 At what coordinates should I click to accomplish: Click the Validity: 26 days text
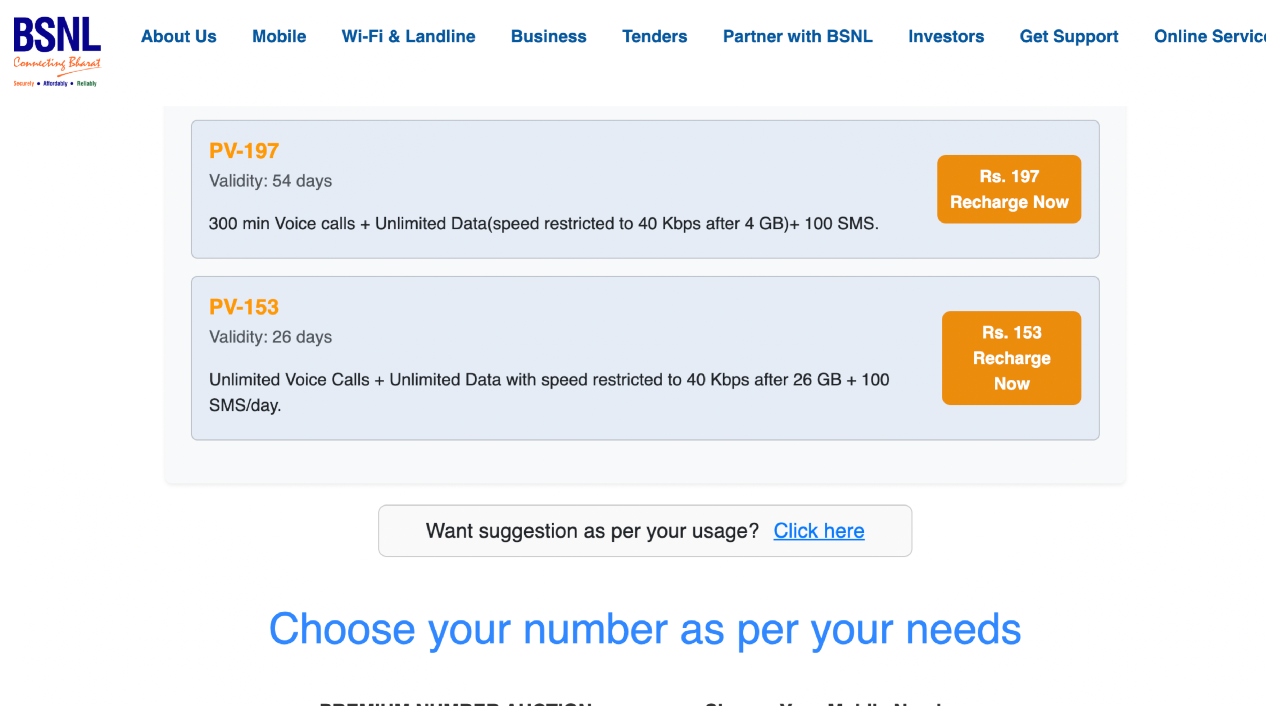(270, 337)
